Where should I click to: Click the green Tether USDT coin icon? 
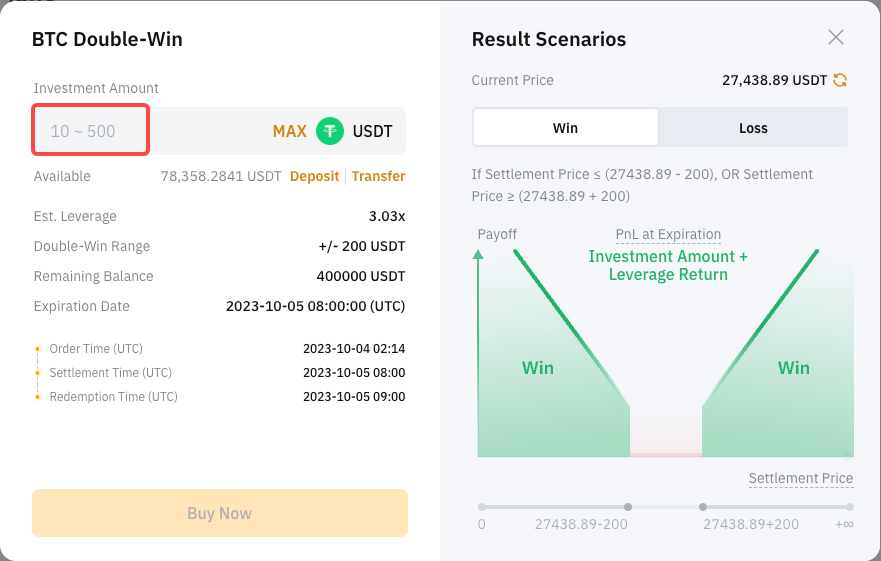(330, 131)
